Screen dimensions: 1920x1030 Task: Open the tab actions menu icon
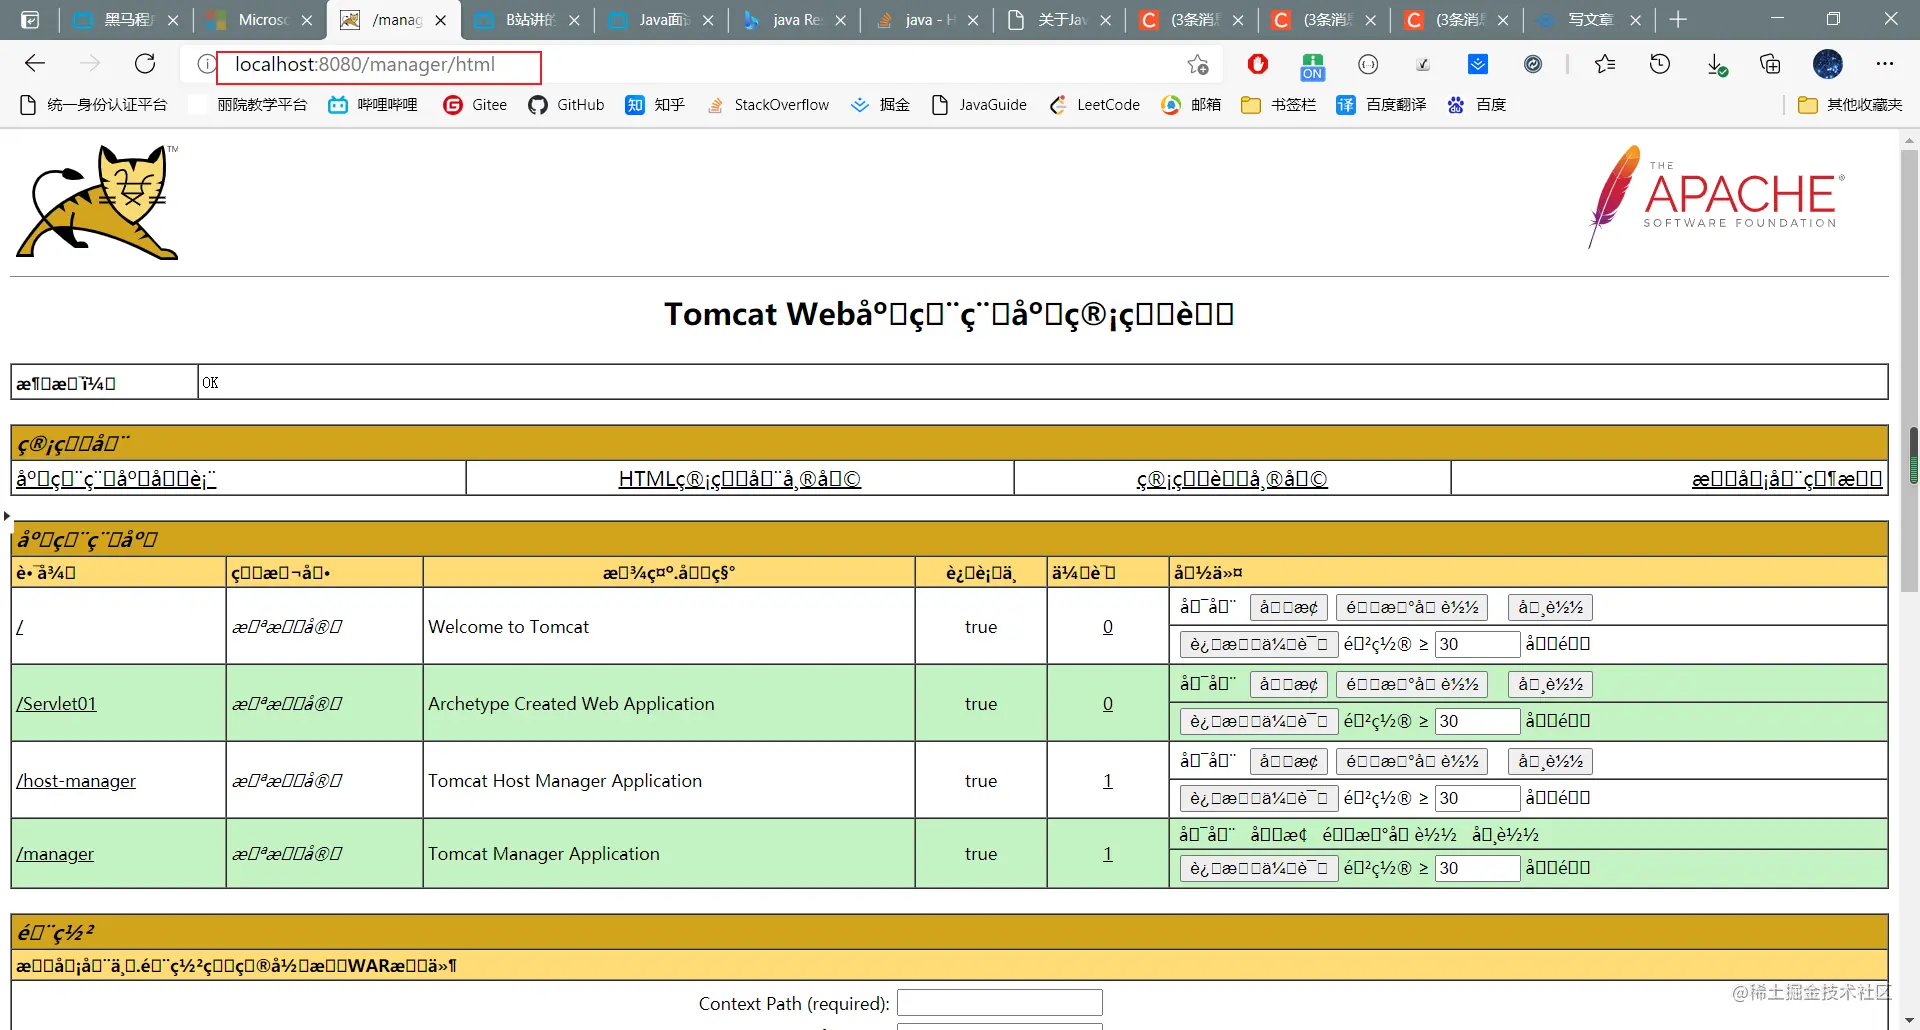(x=30, y=19)
